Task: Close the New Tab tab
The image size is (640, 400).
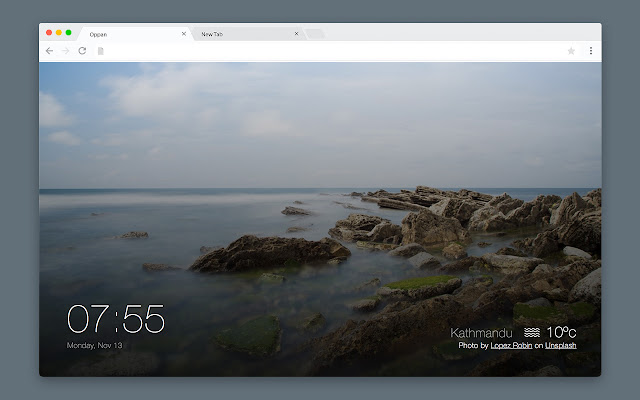Action: click(x=296, y=33)
